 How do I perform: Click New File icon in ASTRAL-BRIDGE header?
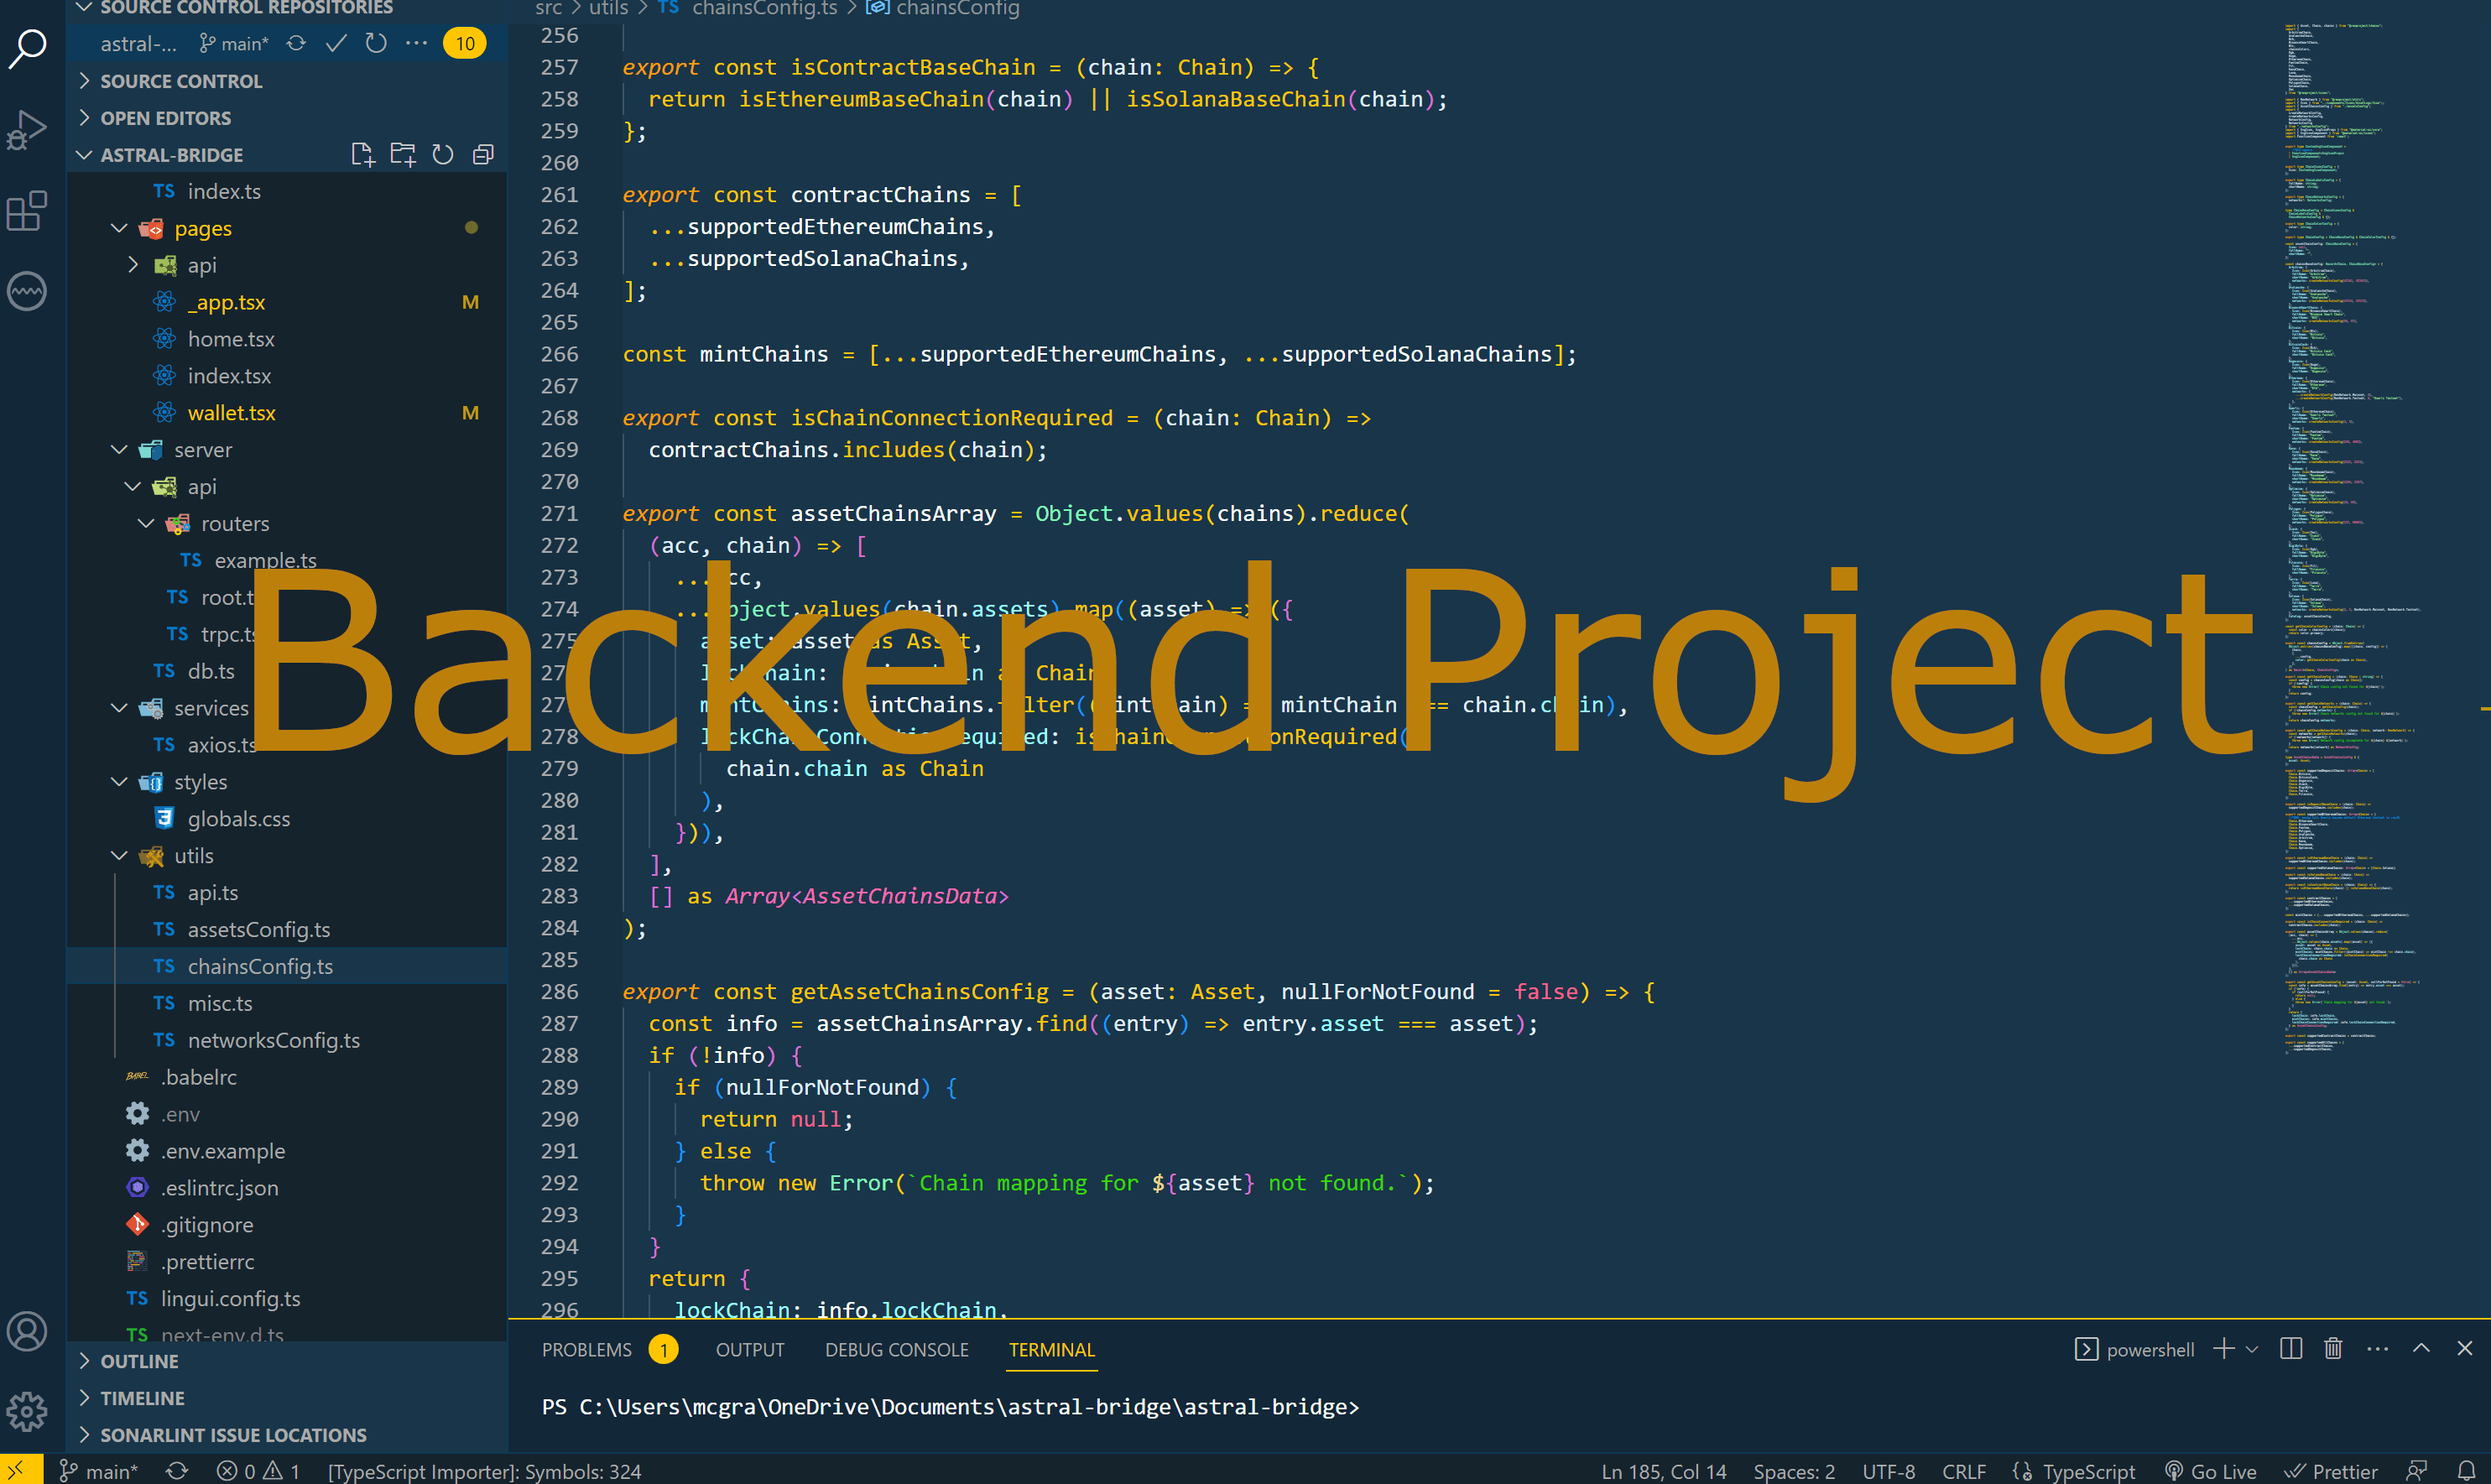362,155
